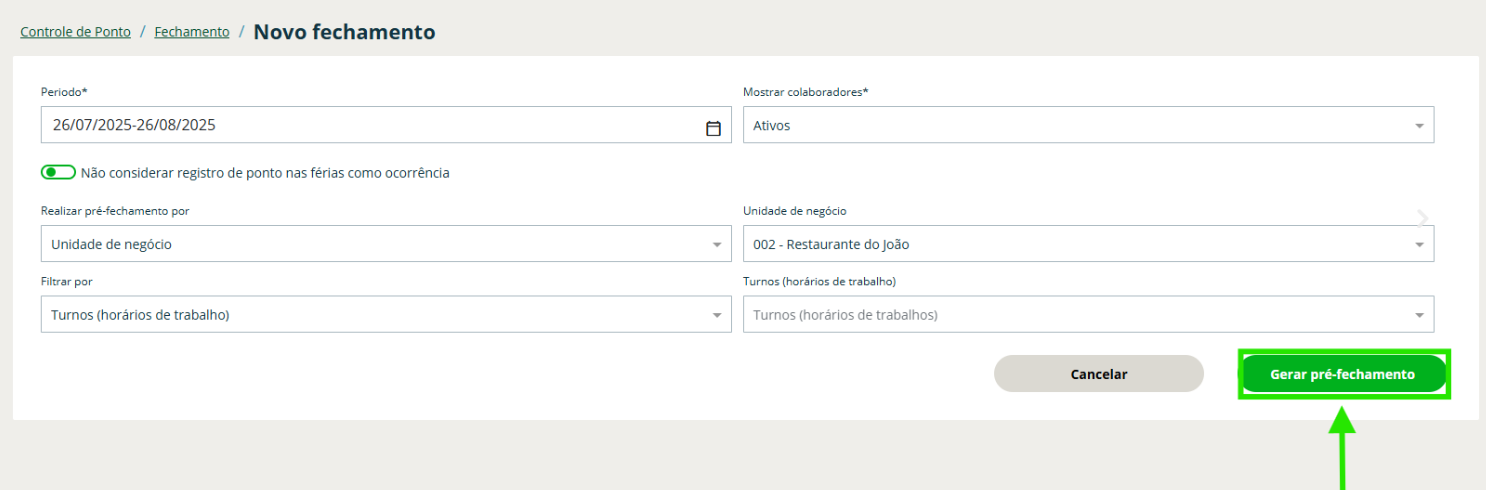Screen dimensions: 1486x490
Task: Toggle the green vacation time-record switch
Action: click(58, 173)
